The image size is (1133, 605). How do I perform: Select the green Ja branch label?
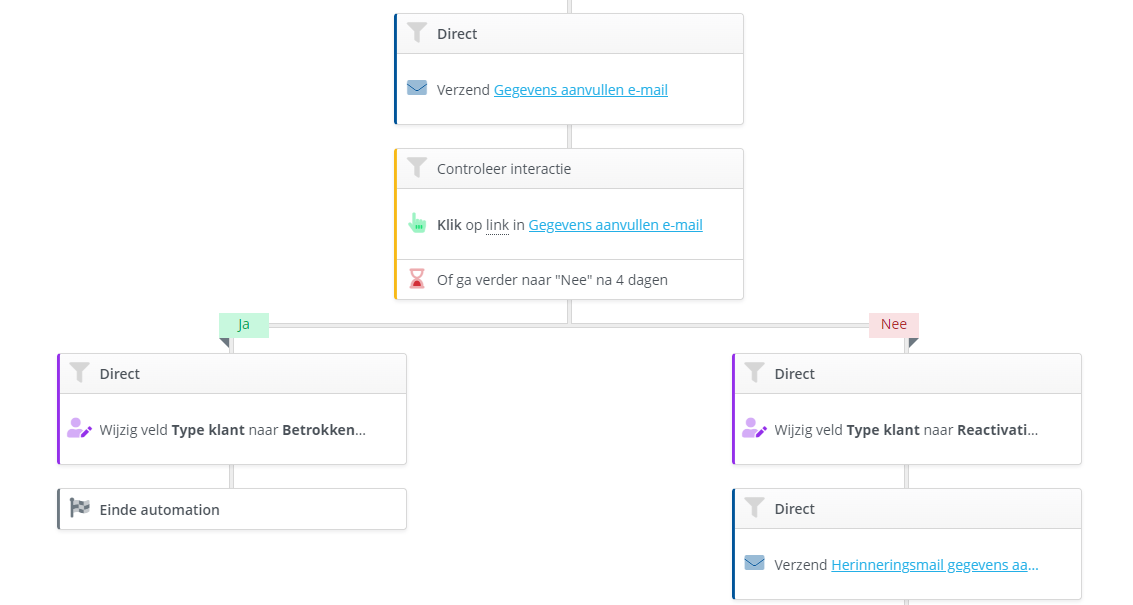point(244,325)
